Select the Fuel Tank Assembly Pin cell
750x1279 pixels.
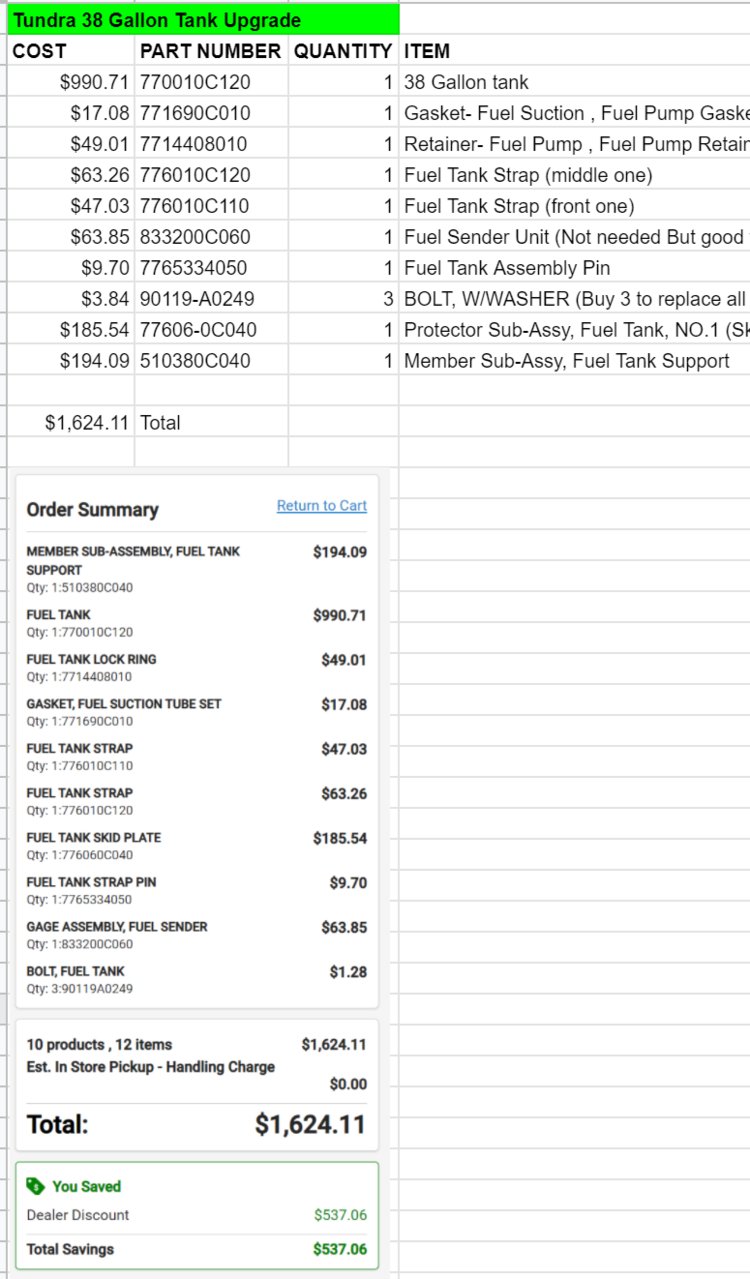(x=574, y=268)
